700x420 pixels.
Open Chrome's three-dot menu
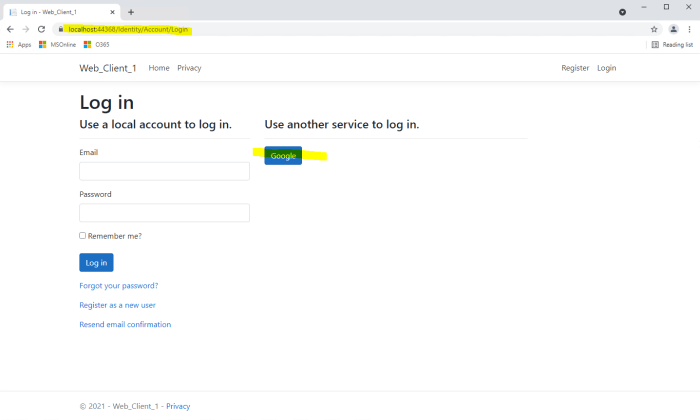[x=689, y=29]
